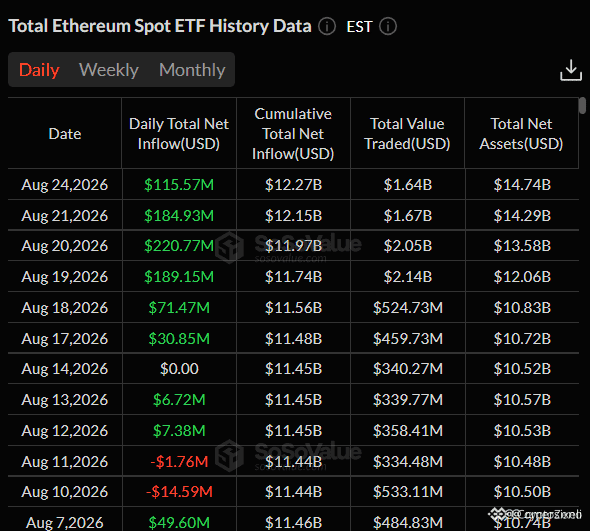Viewport: 590px width, 531px height.
Task: Click the $184.93M inflow value
Action: point(179,216)
